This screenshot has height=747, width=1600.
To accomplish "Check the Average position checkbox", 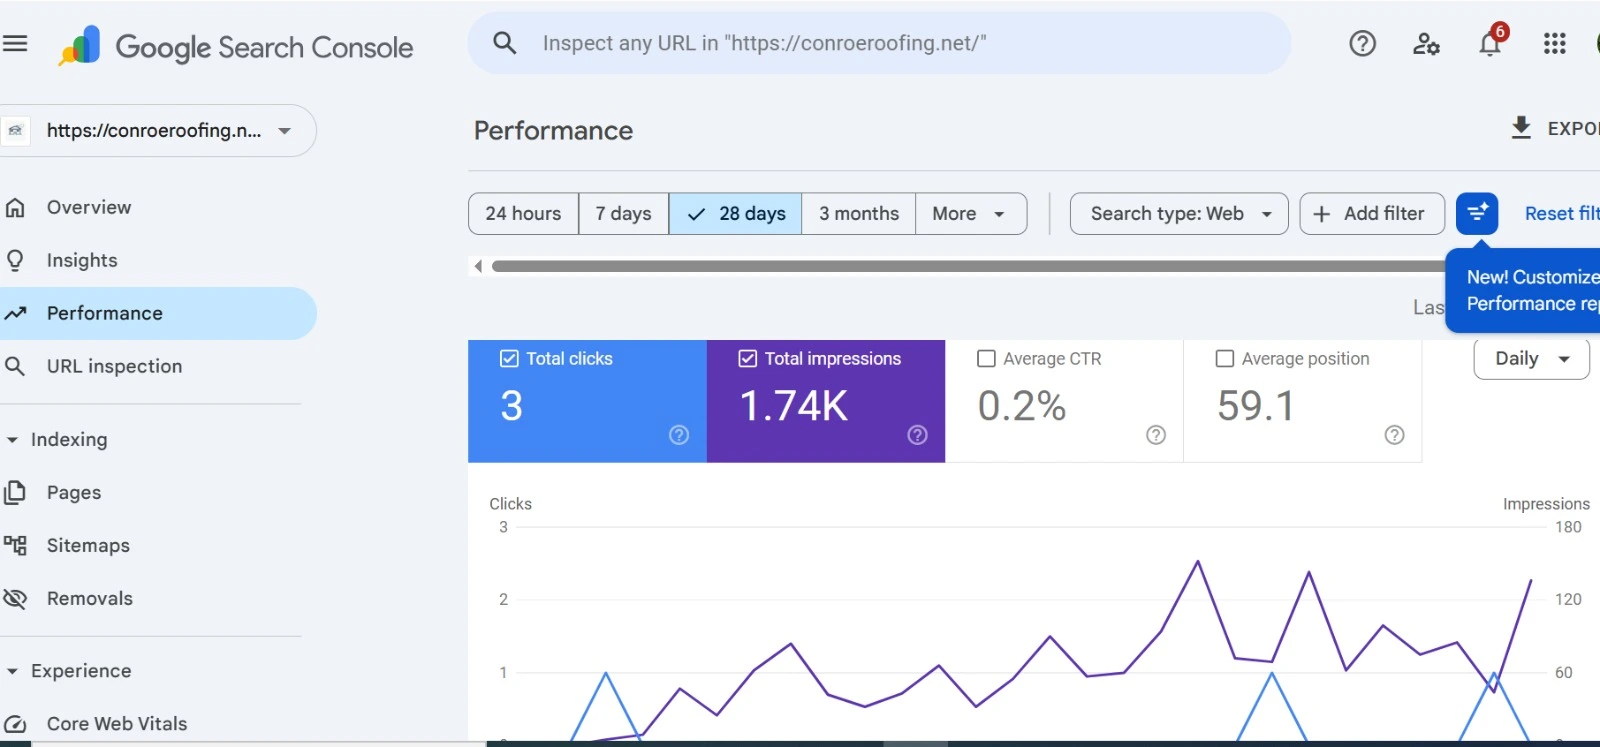I will coord(1224,358).
